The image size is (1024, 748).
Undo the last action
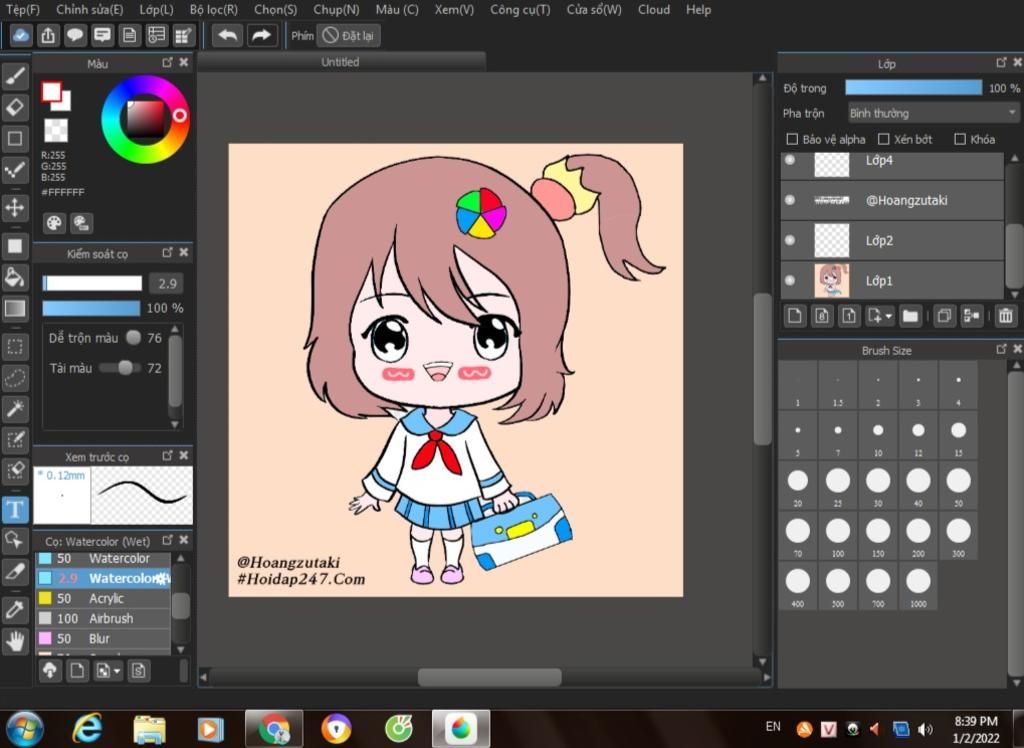coord(227,35)
